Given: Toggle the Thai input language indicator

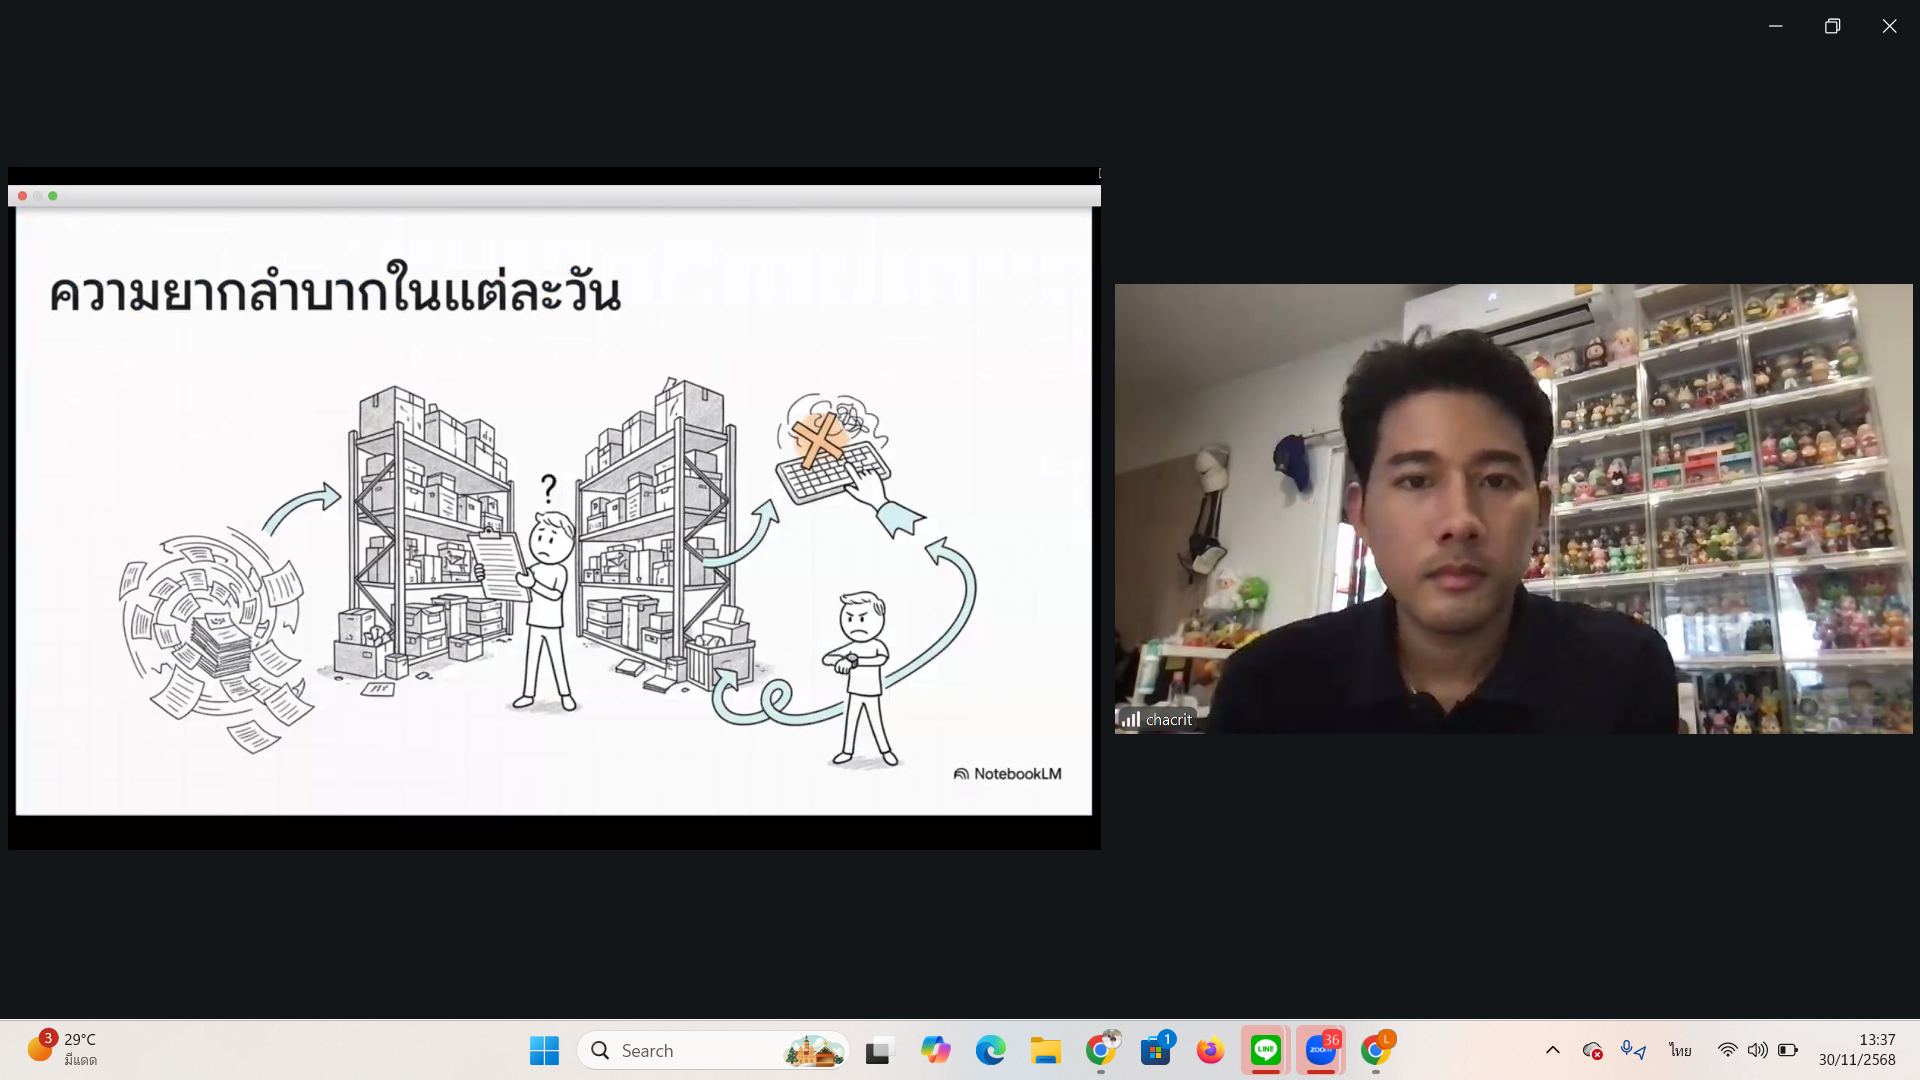Looking at the screenshot, I should 1680,1050.
